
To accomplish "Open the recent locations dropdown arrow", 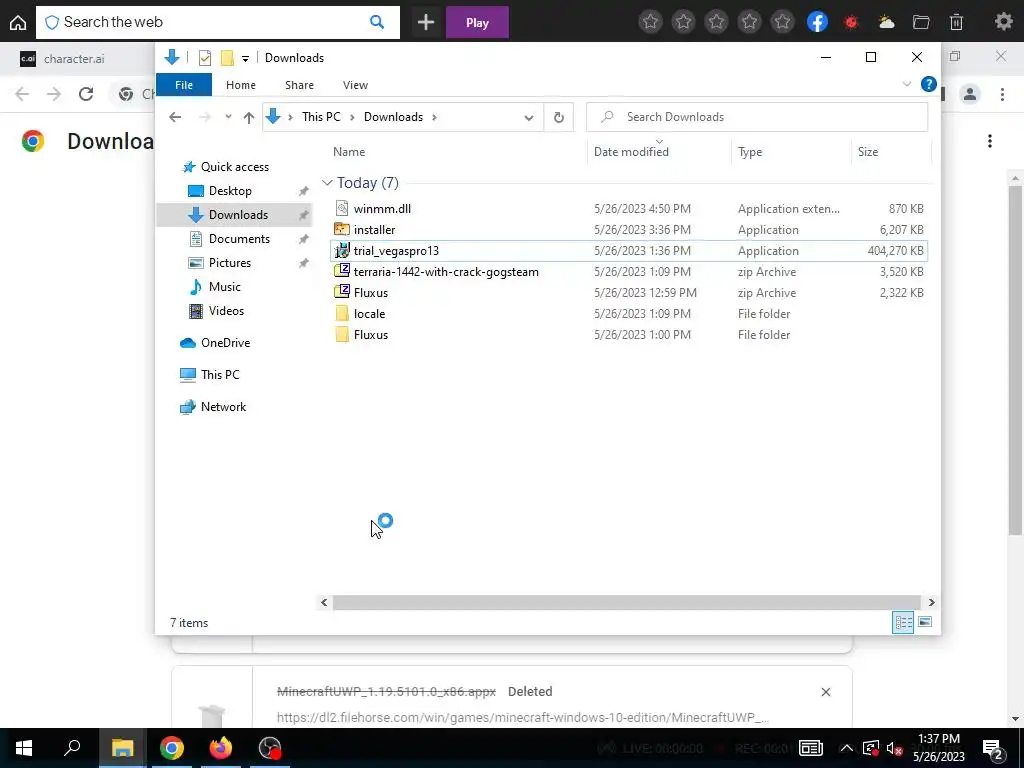I will 228,117.
